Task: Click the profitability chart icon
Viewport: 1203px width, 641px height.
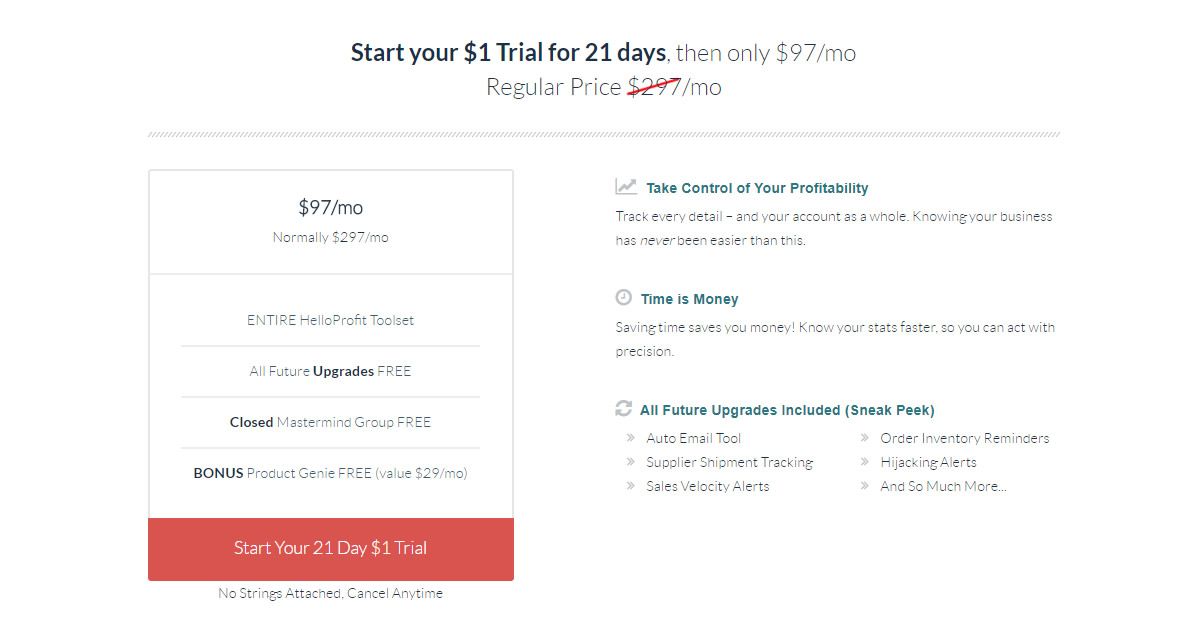Action: tap(626, 186)
